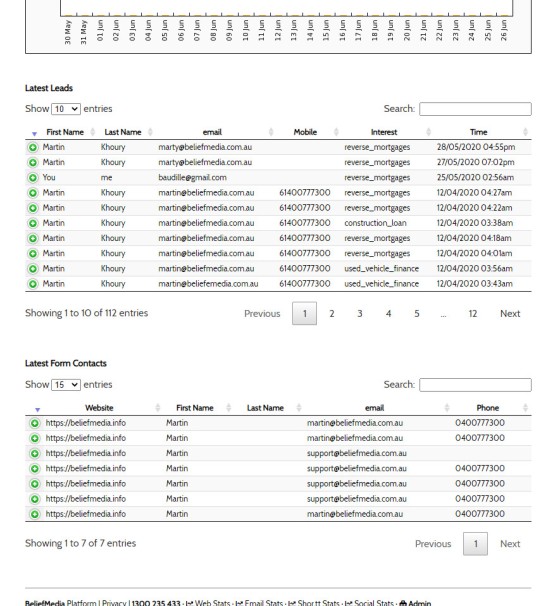Select page 1 in Form Contacts pagination

pos(475,544)
